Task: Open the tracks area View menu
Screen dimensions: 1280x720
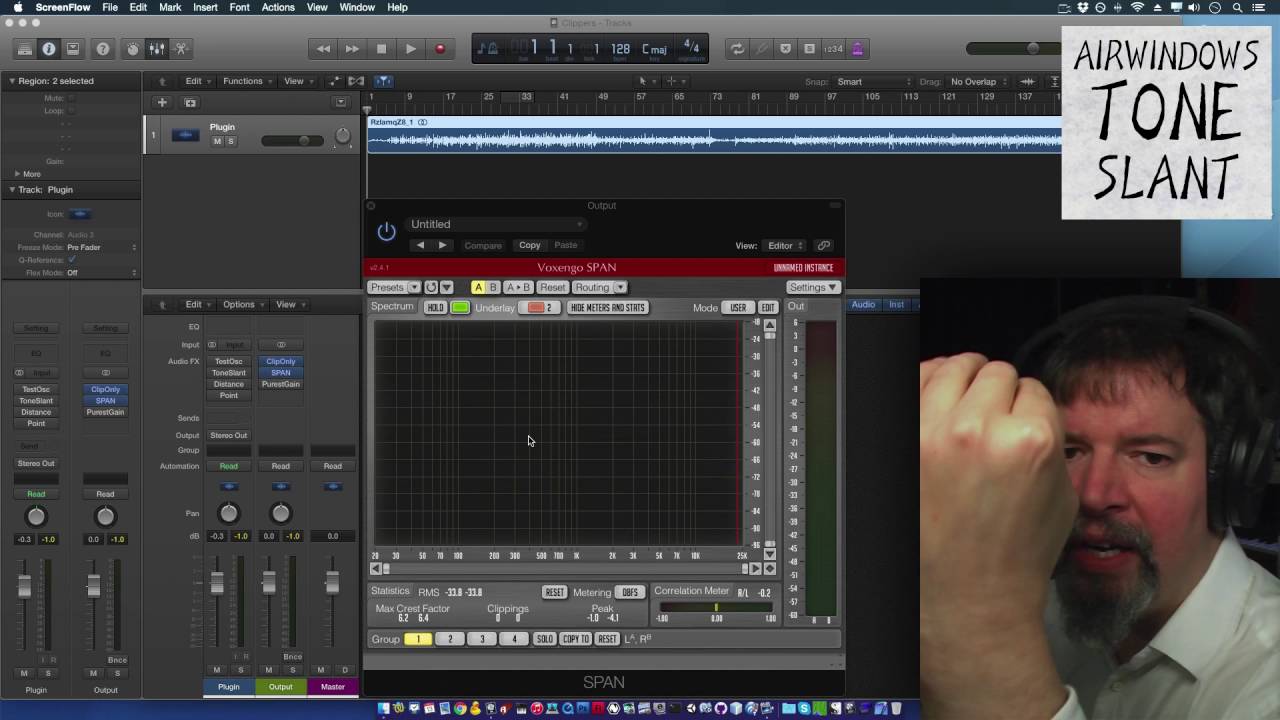Action: 297,81
